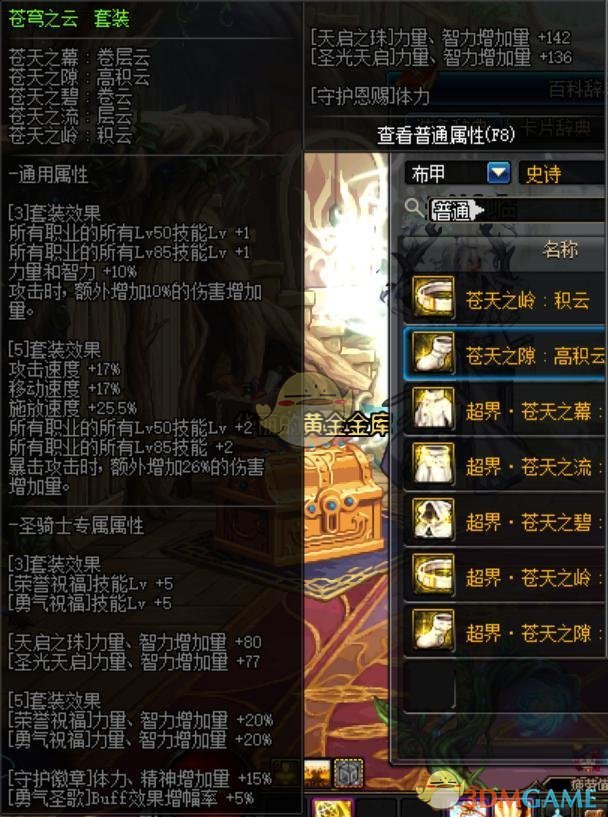
Task: Click the 超界·苍天之幕 top armor icon
Action: (x=433, y=408)
